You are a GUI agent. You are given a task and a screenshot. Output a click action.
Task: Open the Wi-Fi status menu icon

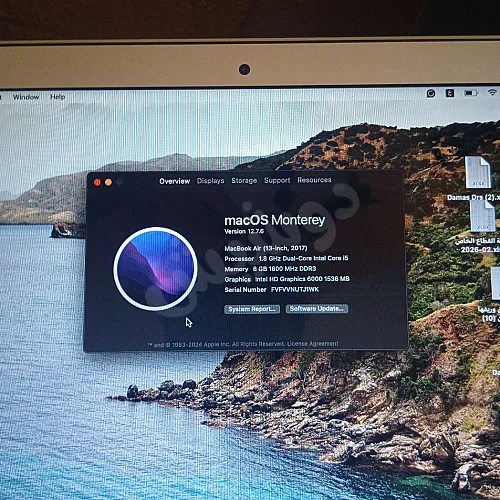493,93
